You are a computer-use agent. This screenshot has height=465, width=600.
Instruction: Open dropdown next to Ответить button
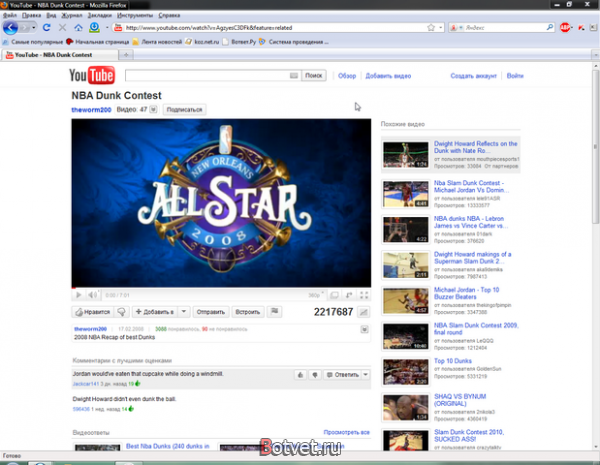tap(366, 375)
